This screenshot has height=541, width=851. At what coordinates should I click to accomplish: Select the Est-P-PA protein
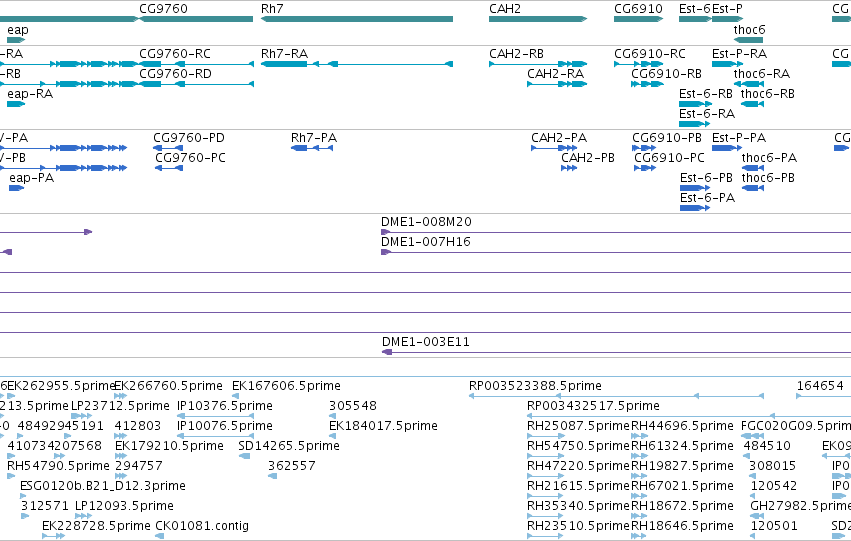click(727, 148)
